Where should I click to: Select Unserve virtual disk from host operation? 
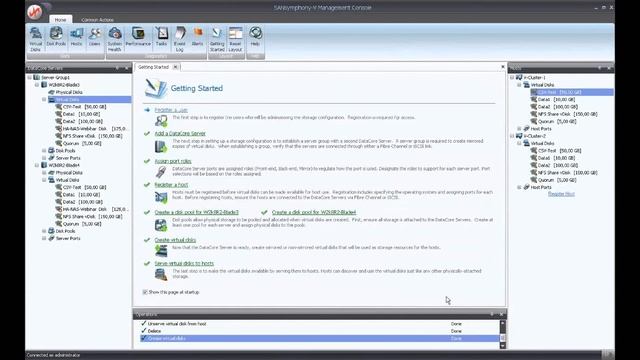pyautogui.click(x=319, y=324)
